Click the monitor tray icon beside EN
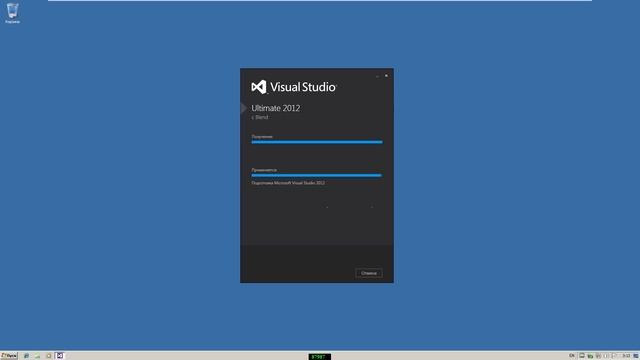 [x=582, y=356]
